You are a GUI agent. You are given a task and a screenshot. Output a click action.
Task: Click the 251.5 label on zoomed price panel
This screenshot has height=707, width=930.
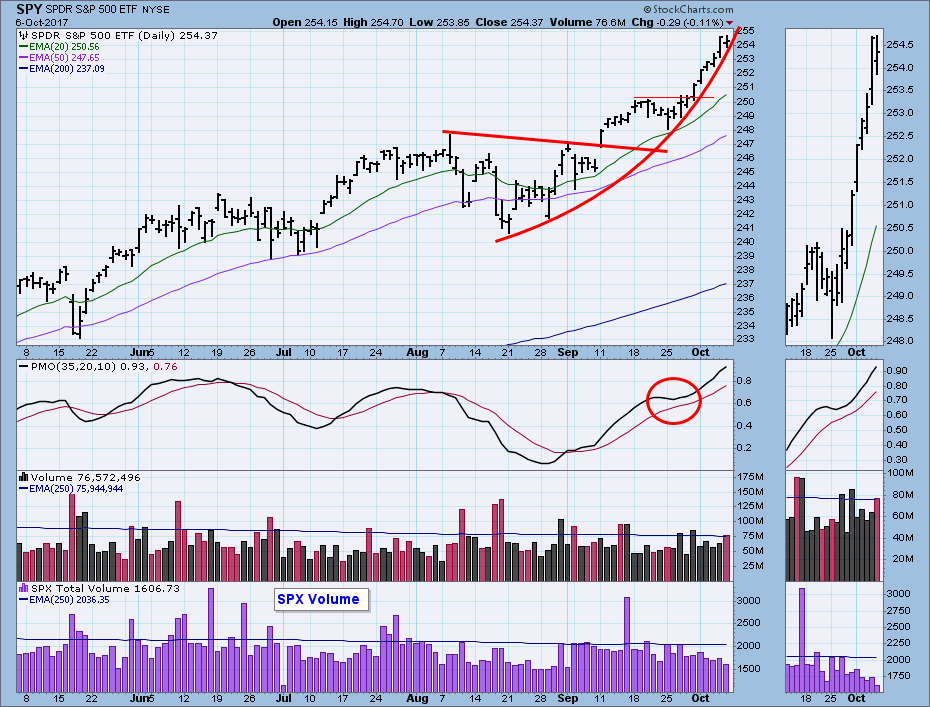(900, 181)
